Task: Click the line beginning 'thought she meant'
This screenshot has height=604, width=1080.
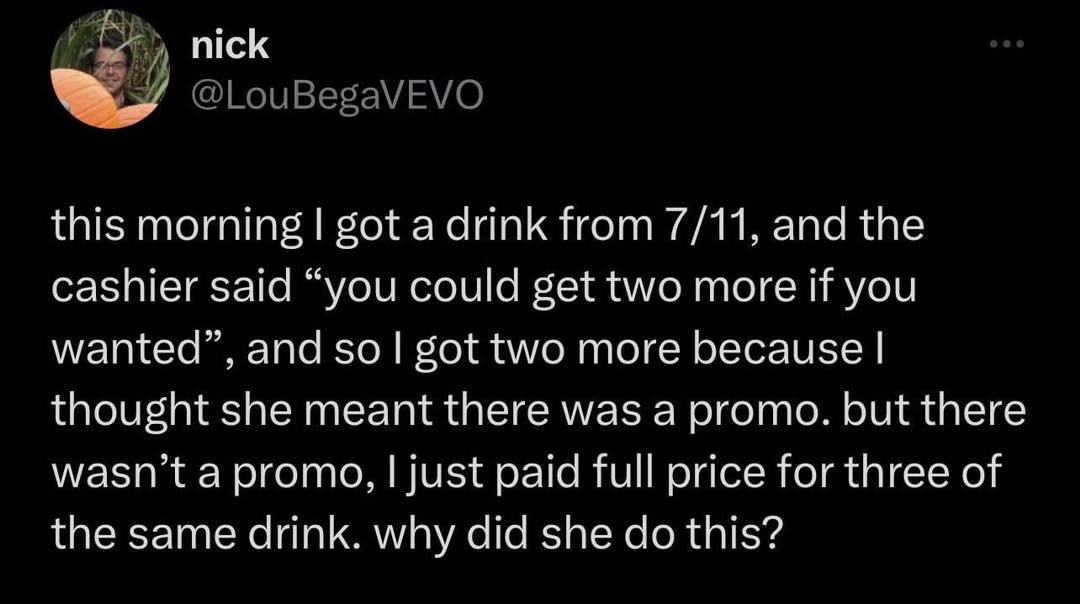Action: [x=539, y=411]
